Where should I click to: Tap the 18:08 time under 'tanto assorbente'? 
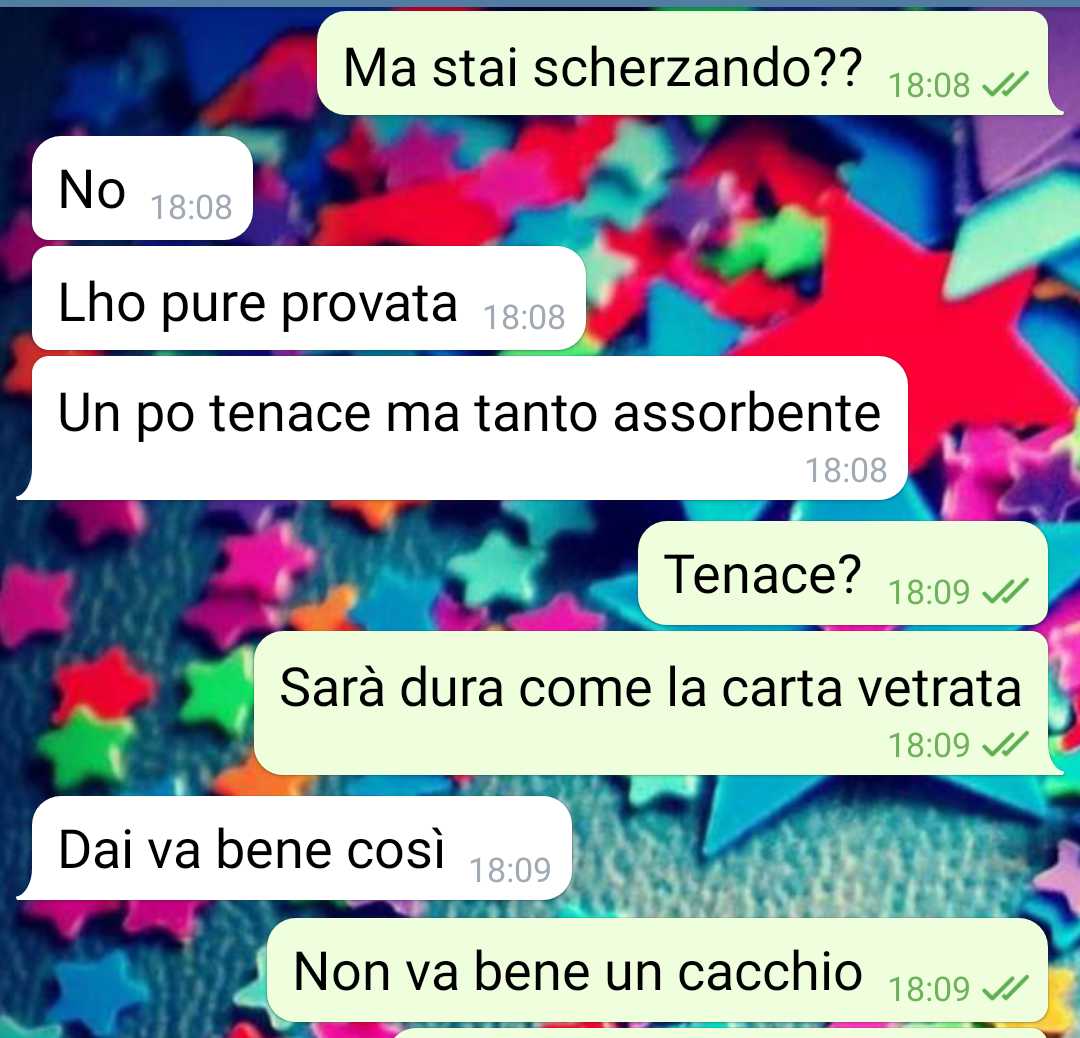coord(846,470)
